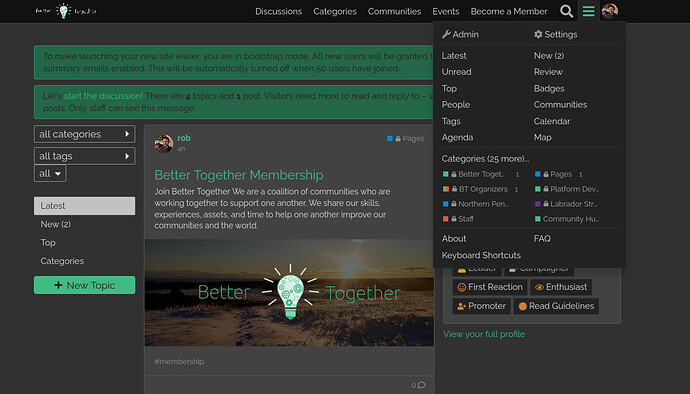Click the 'start the discussion!' link

103,96
